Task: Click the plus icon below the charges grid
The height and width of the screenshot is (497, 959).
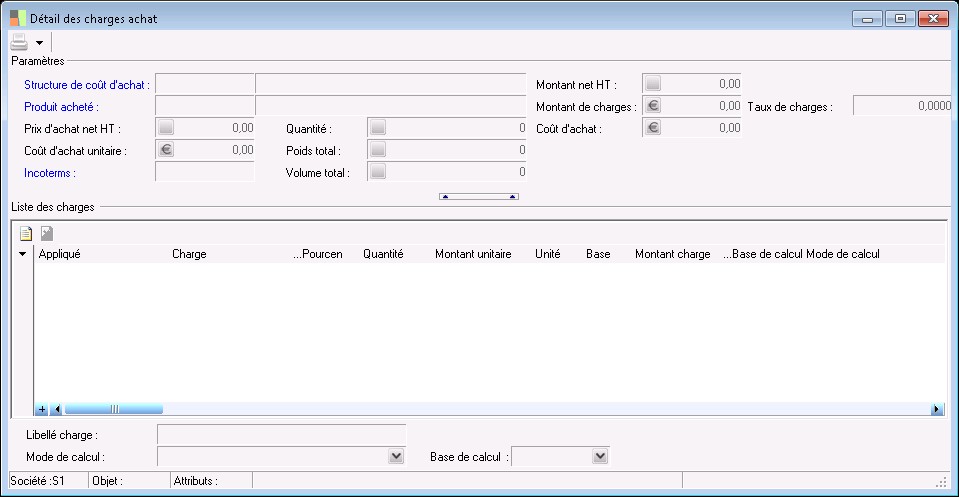Action: (42, 409)
